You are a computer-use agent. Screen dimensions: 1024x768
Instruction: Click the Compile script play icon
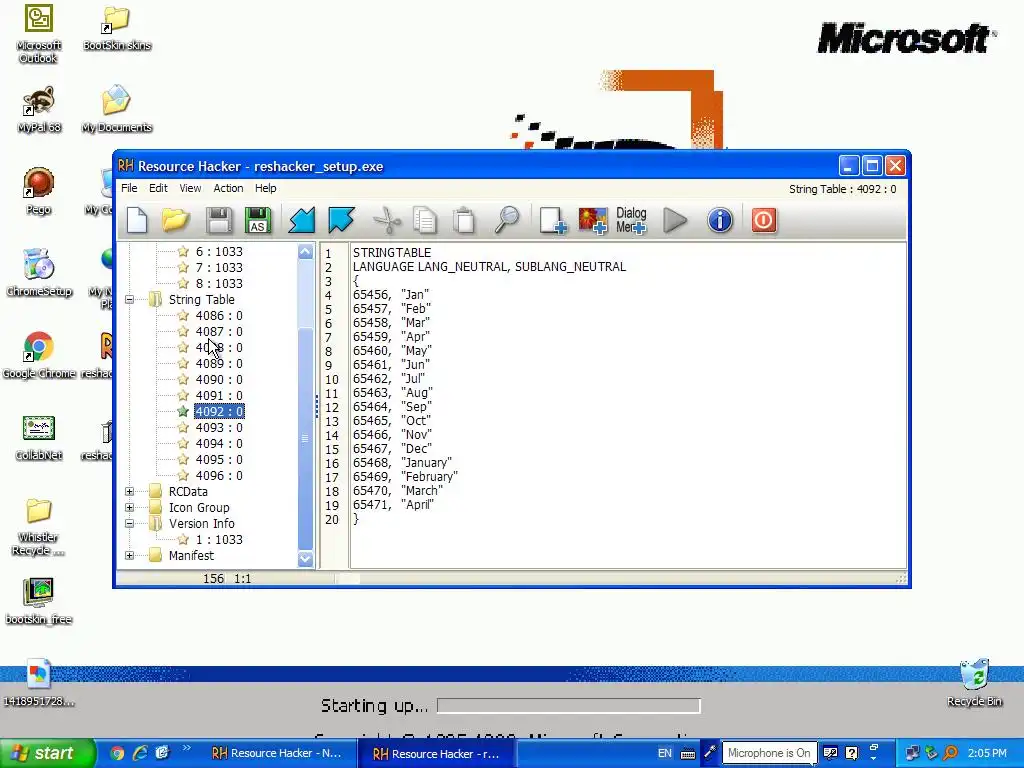pos(675,220)
